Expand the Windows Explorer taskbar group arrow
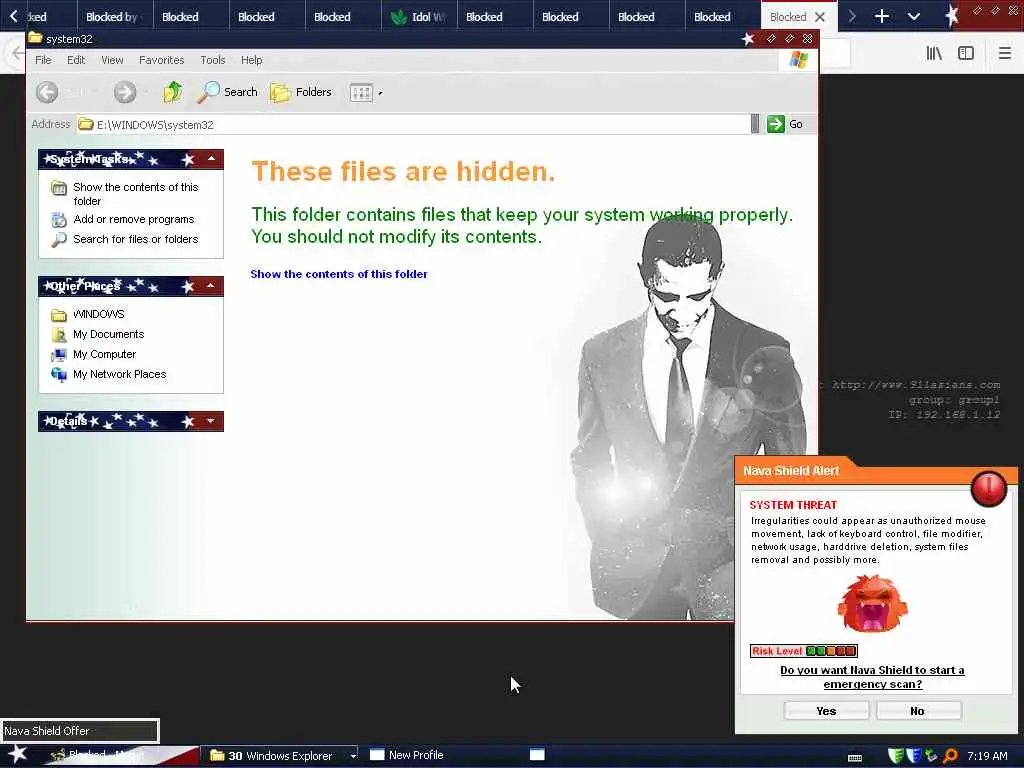Image resolution: width=1024 pixels, height=768 pixels. coord(353,756)
